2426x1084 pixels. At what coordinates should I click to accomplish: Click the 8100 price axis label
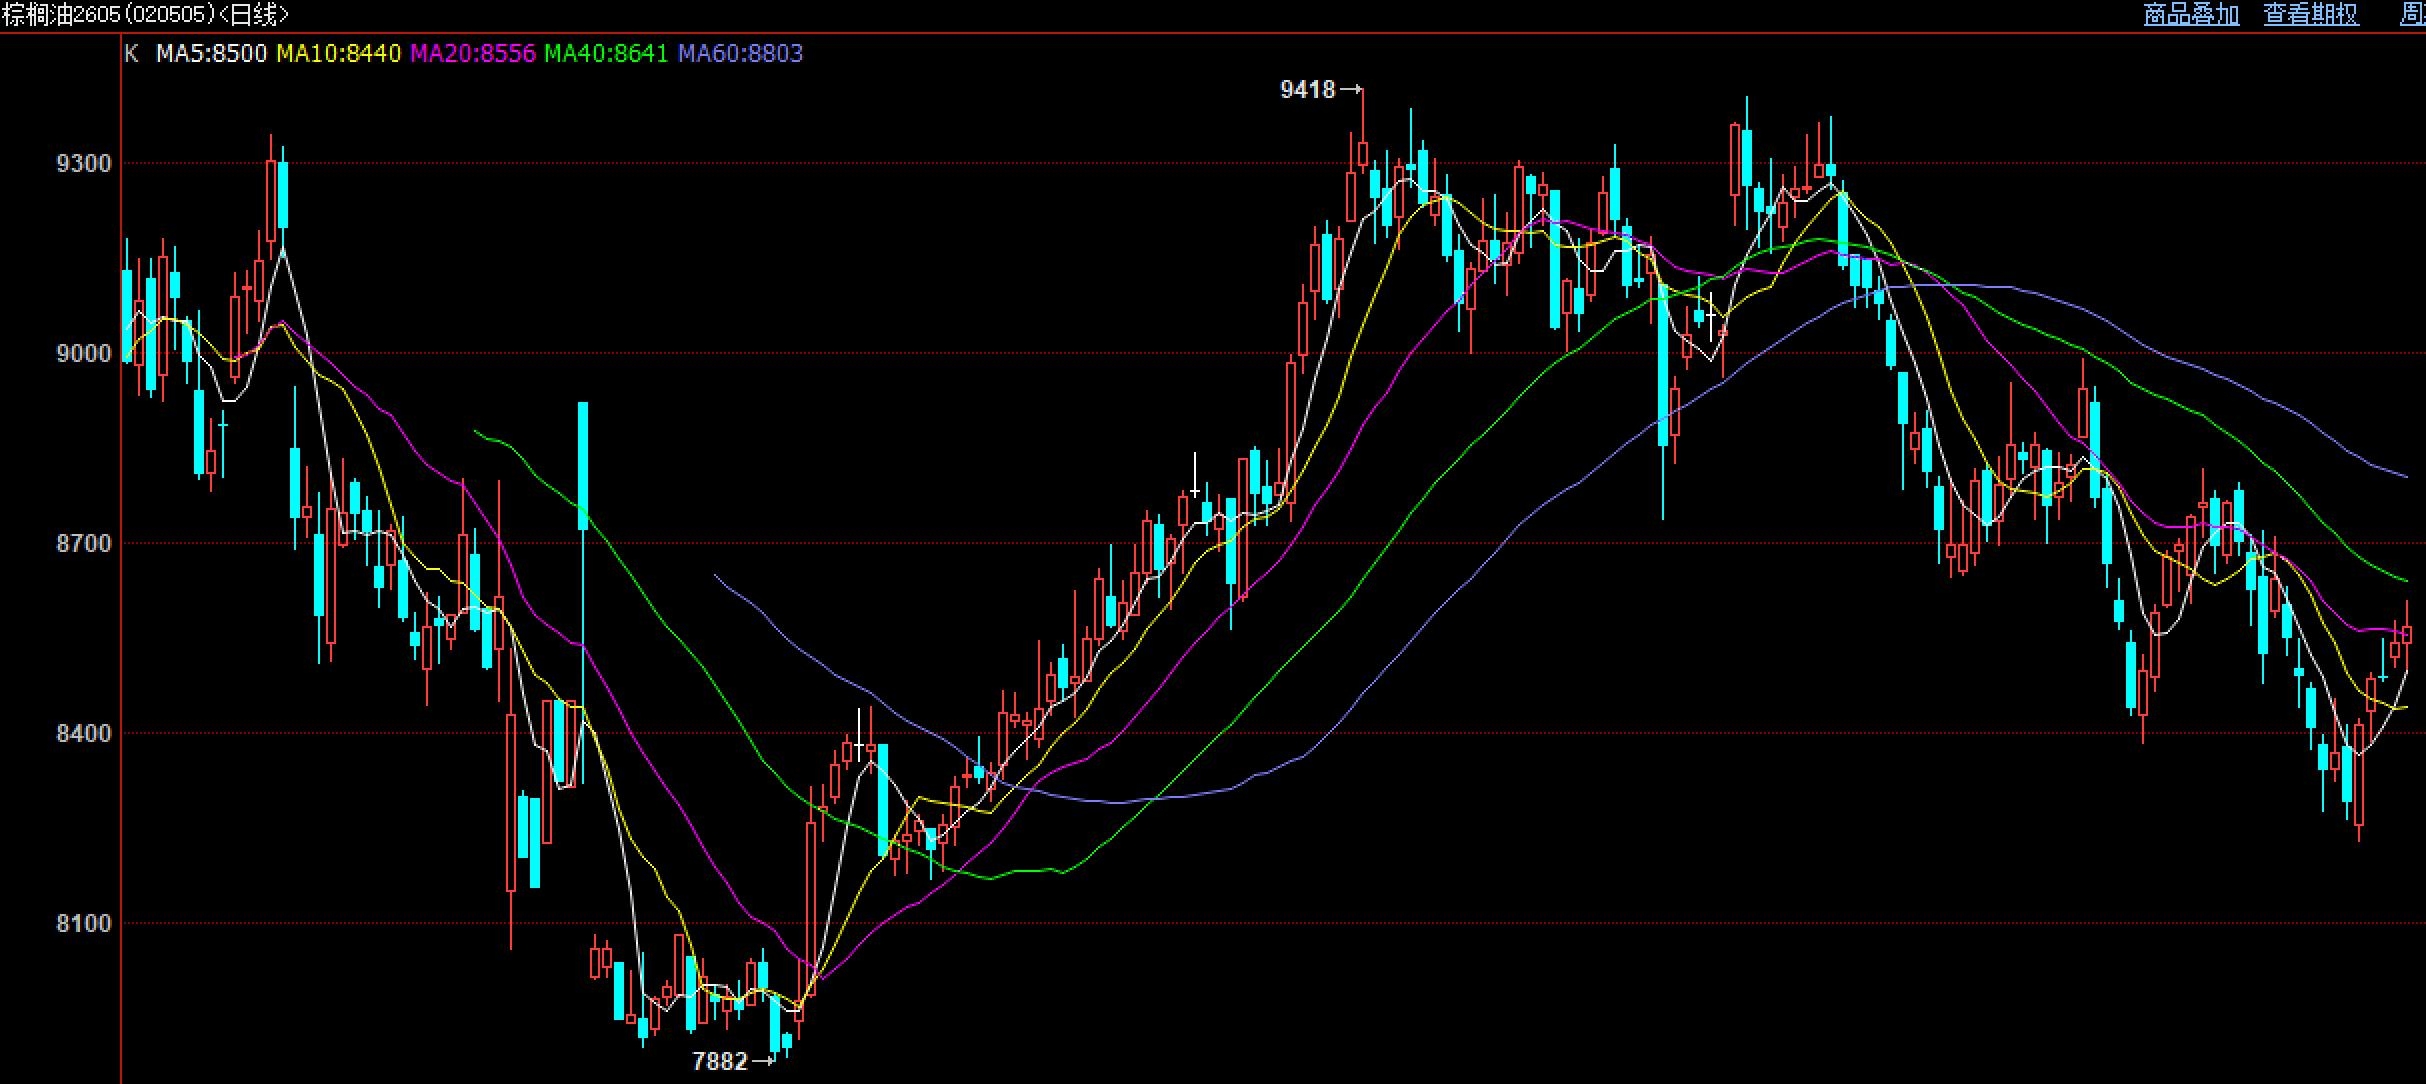click(x=84, y=924)
